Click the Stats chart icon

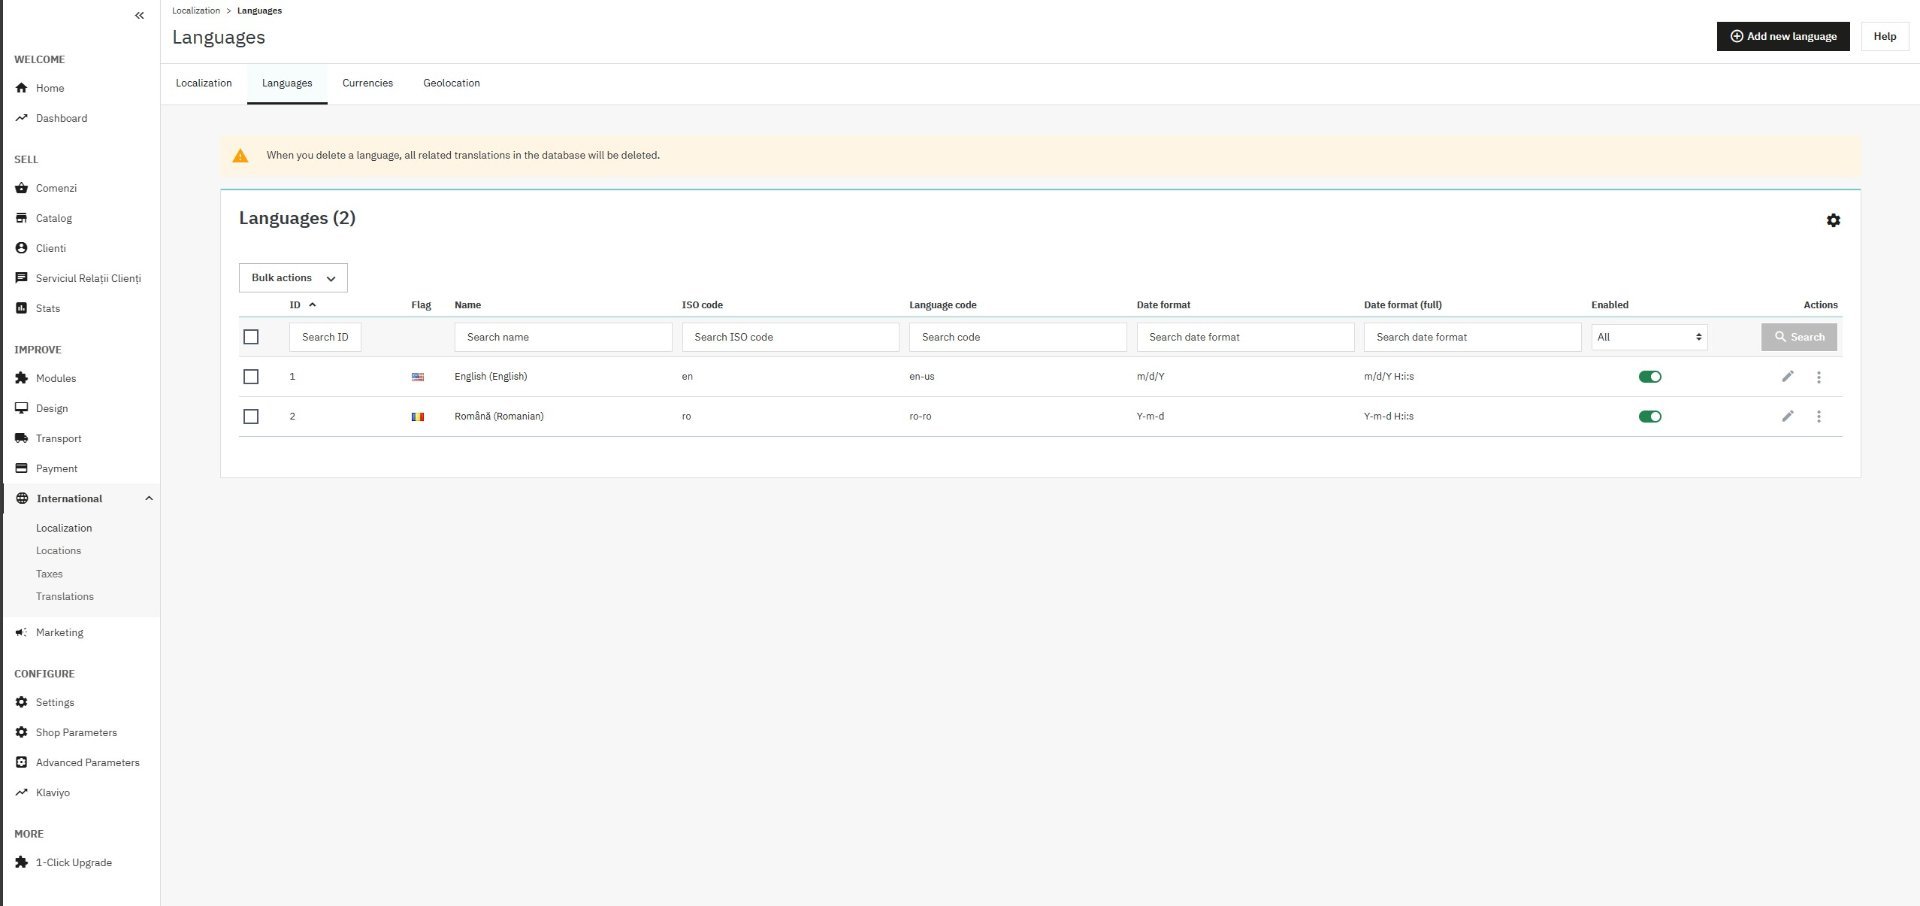(x=21, y=308)
